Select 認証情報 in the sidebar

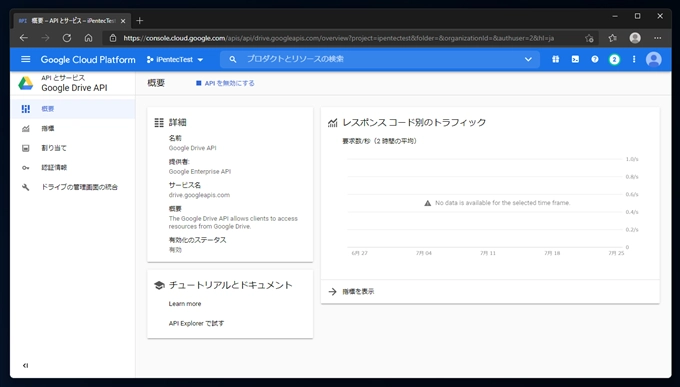coord(73,167)
